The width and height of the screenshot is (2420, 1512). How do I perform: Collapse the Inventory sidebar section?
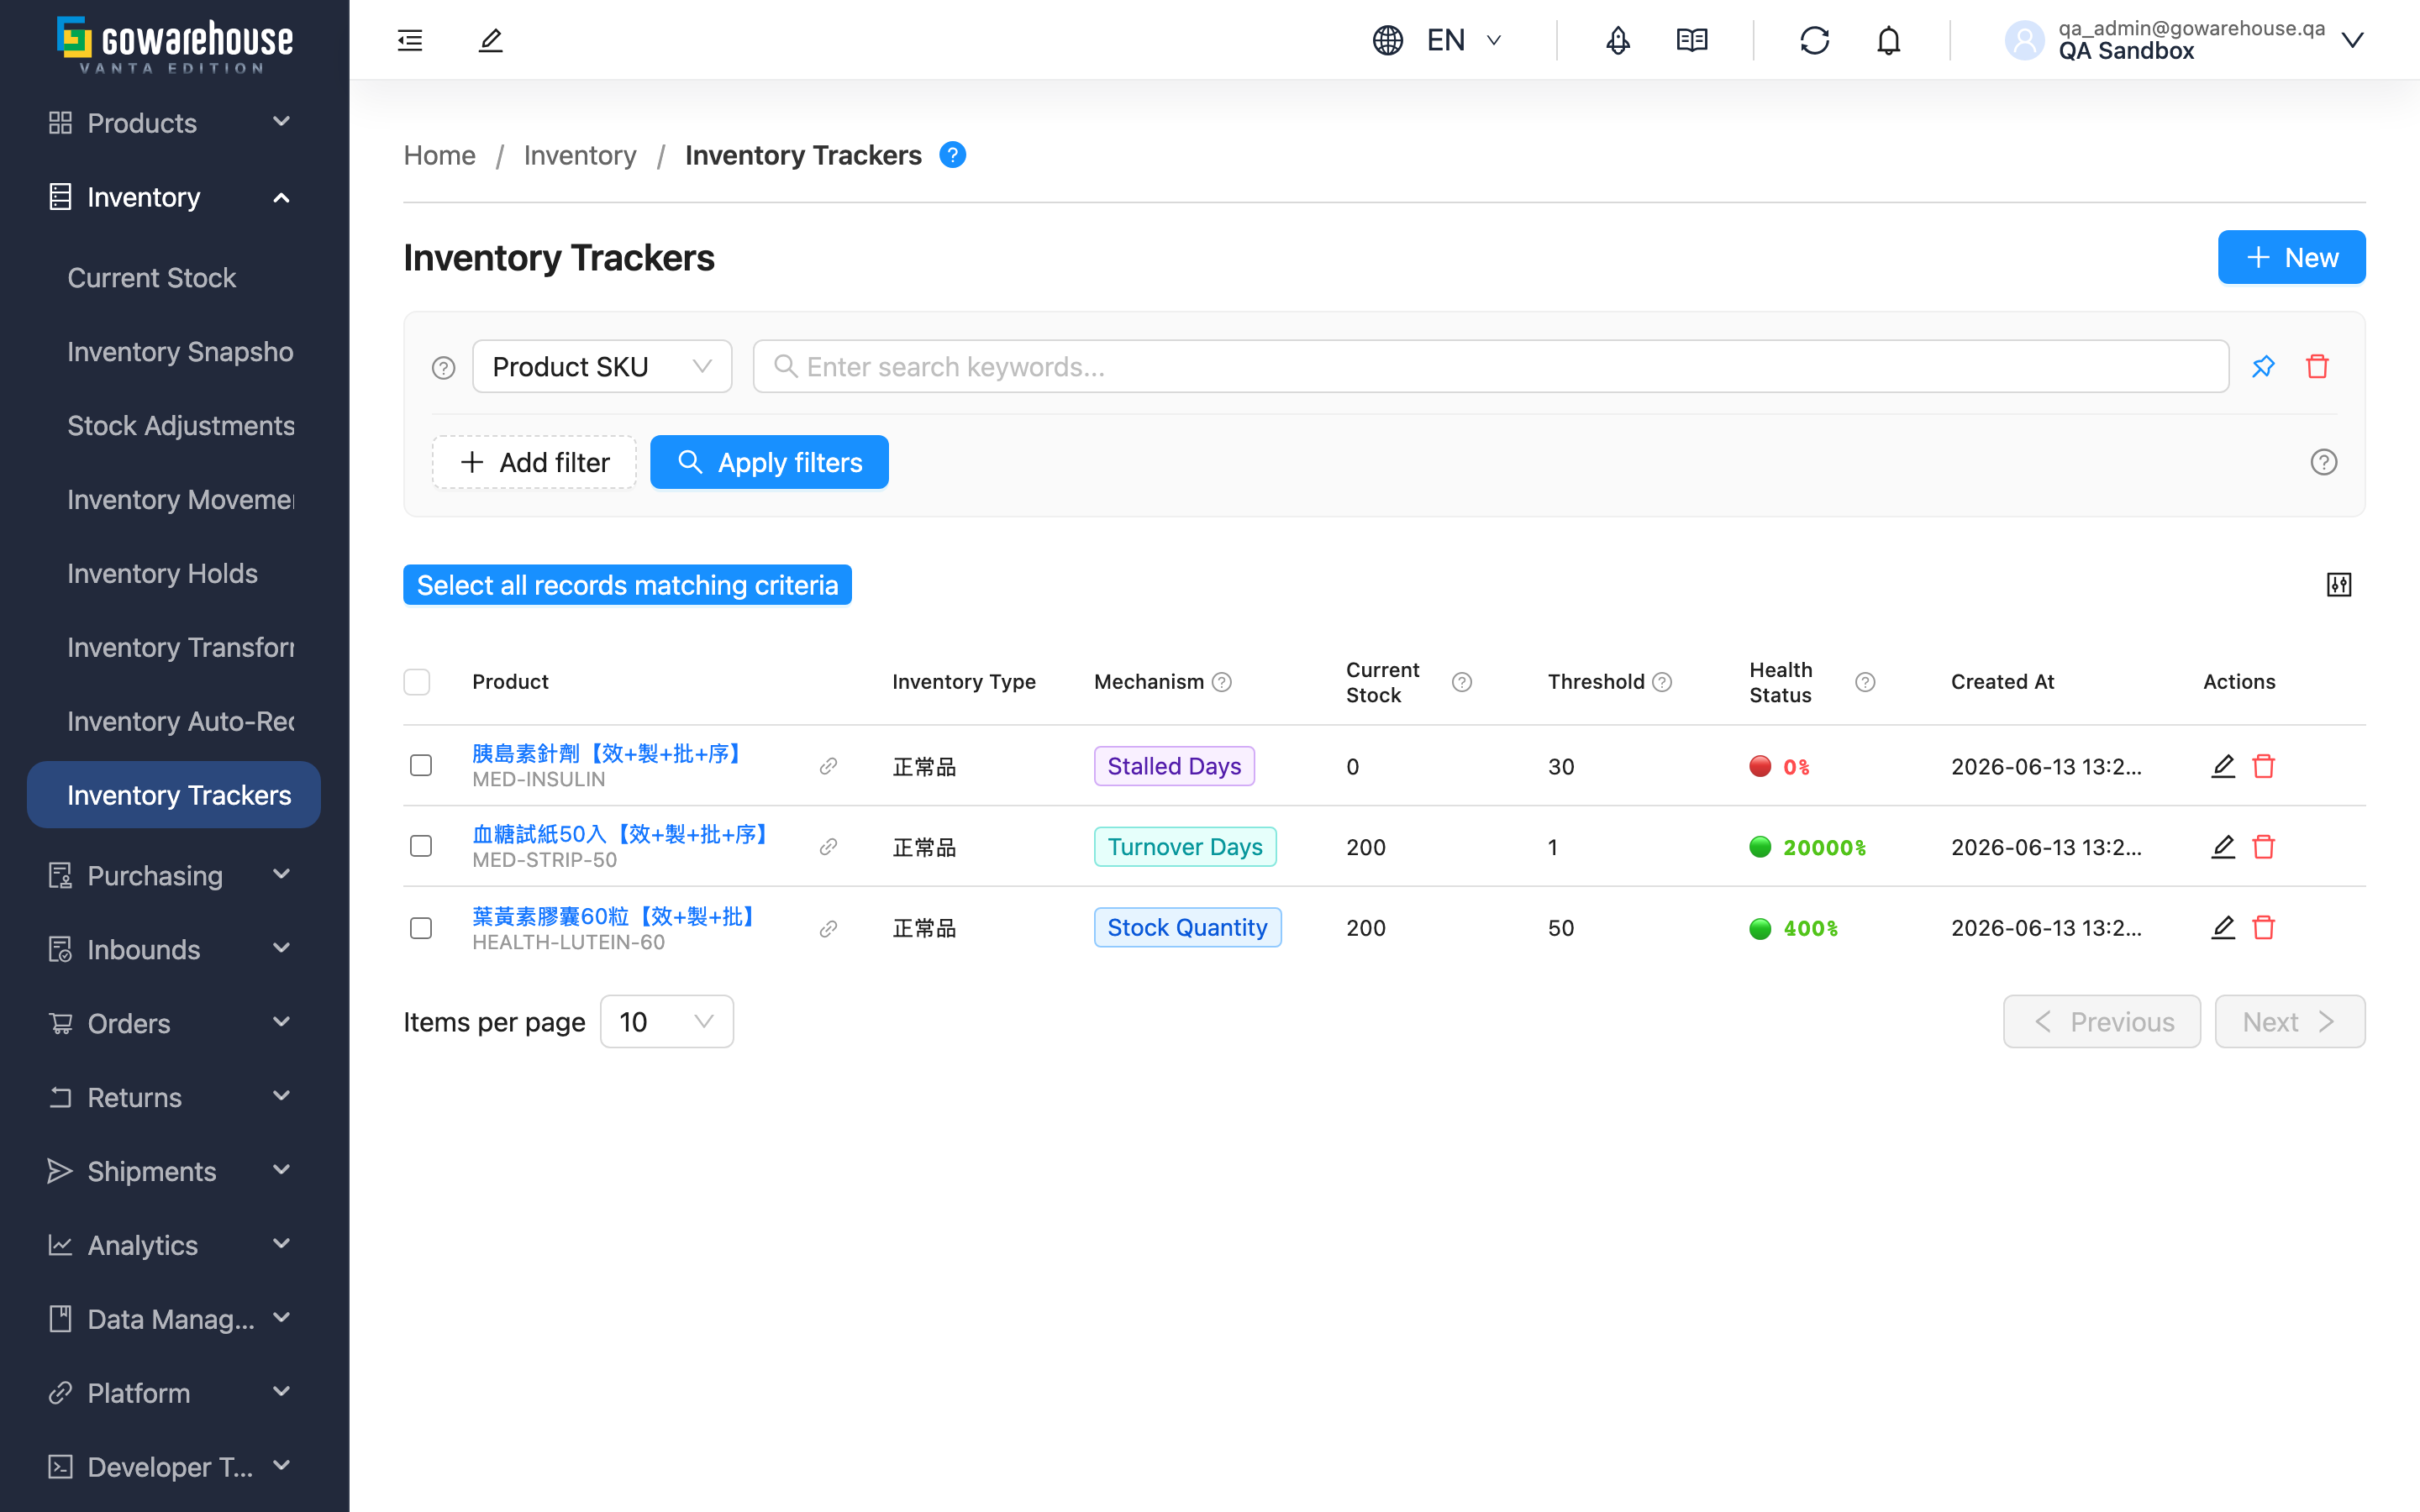(x=174, y=197)
